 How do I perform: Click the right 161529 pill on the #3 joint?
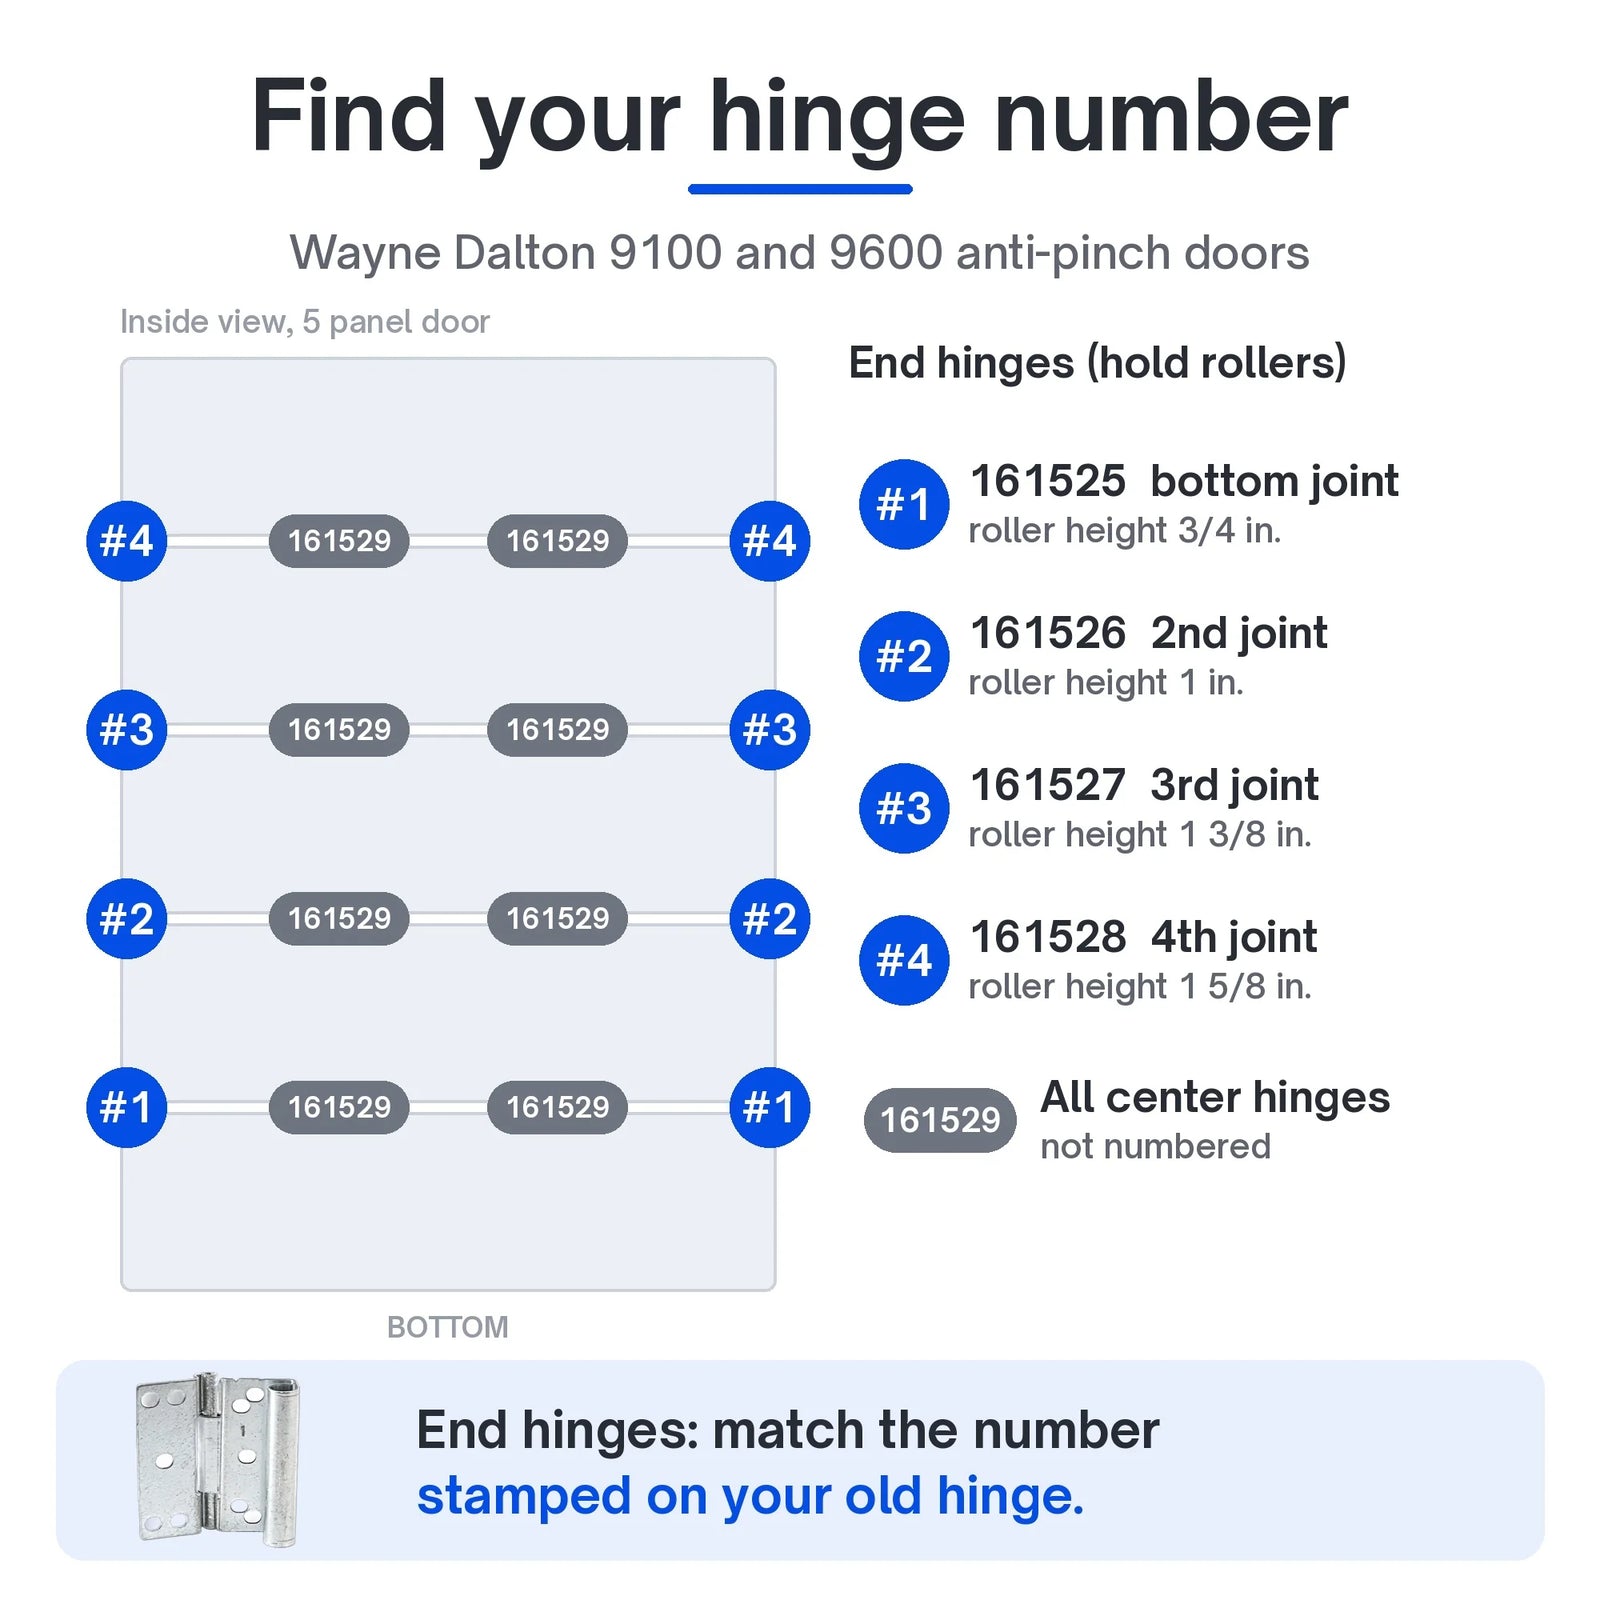(557, 730)
